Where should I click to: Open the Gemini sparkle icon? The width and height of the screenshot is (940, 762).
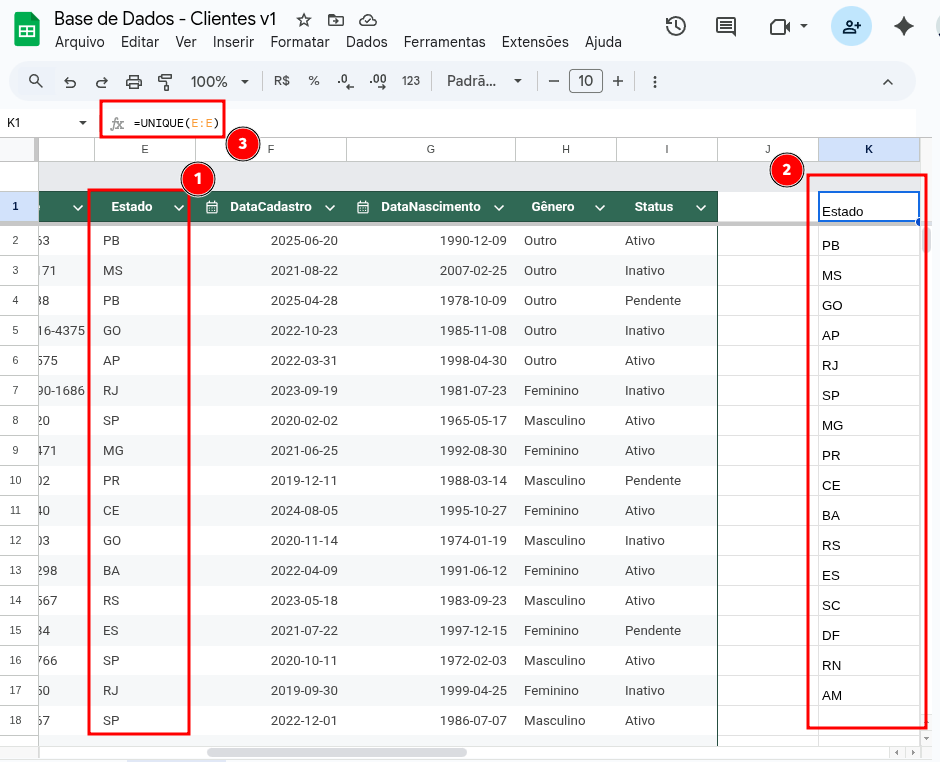coord(903,26)
